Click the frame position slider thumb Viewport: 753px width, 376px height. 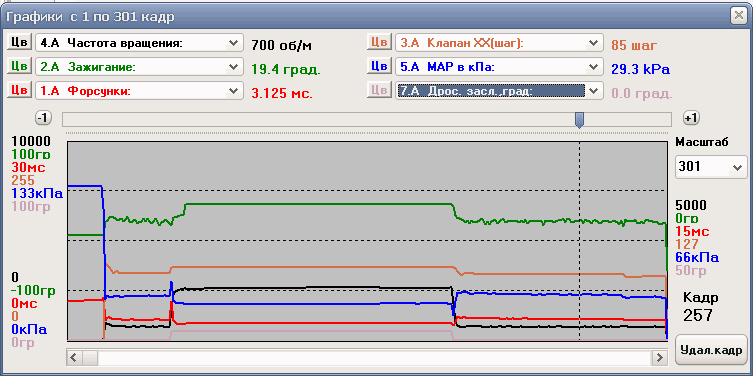[580, 120]
